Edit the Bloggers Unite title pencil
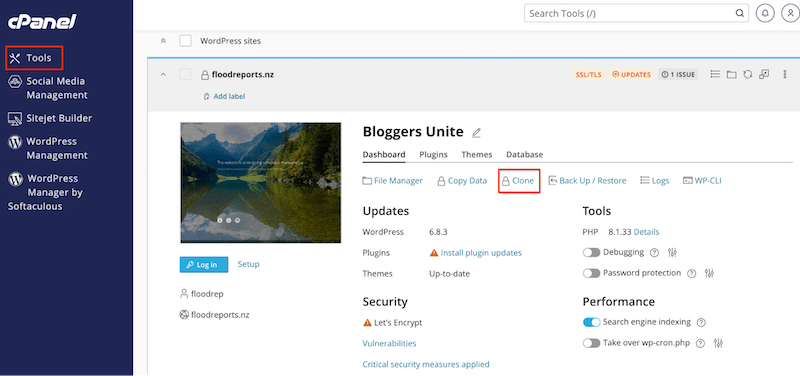800x376 pixels. (477, 133)
